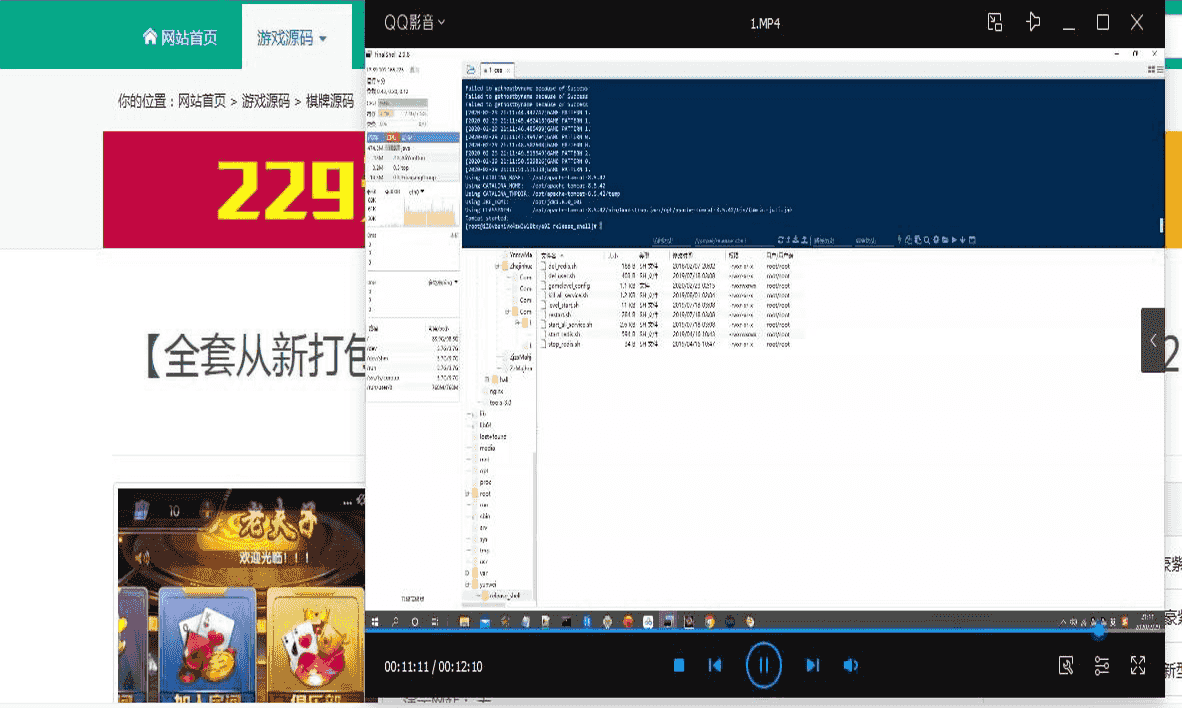The image size is (1182, 708).
Task: Pin the player window on top
Action: tap(1033, 23)
